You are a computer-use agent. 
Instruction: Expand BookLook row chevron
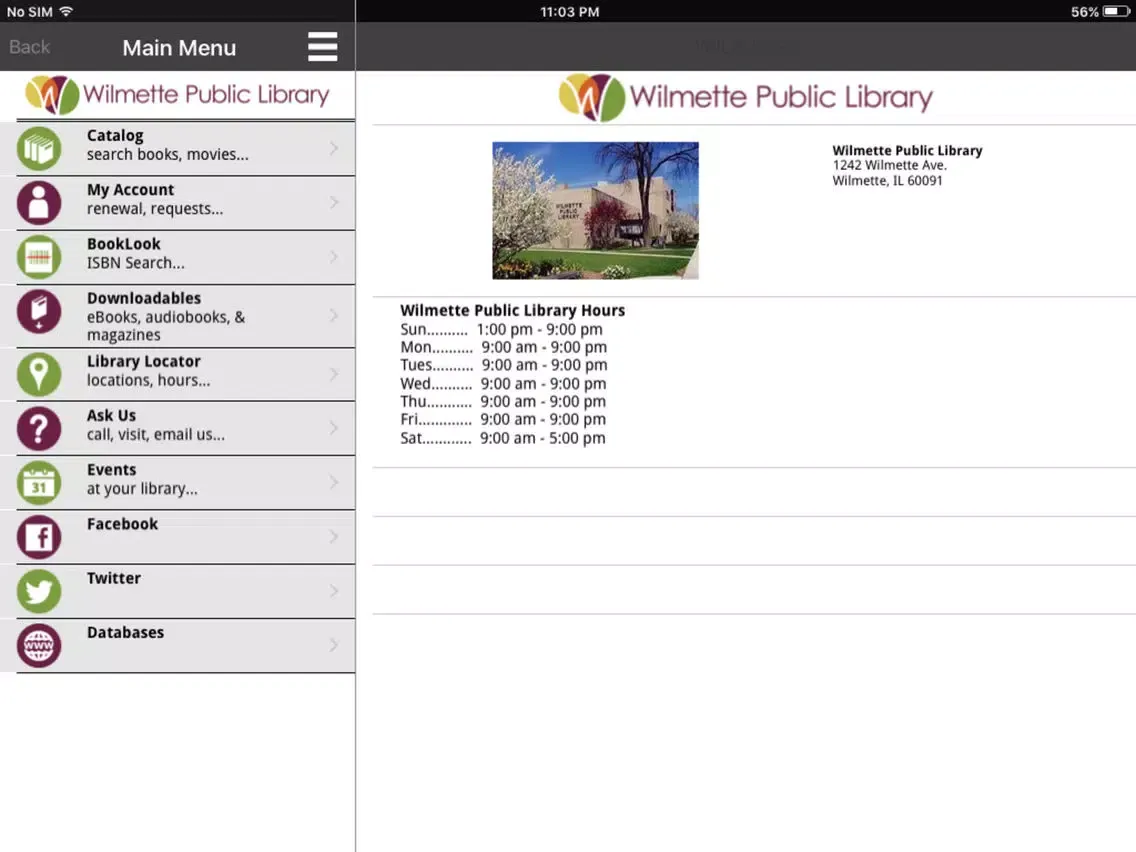333,257
